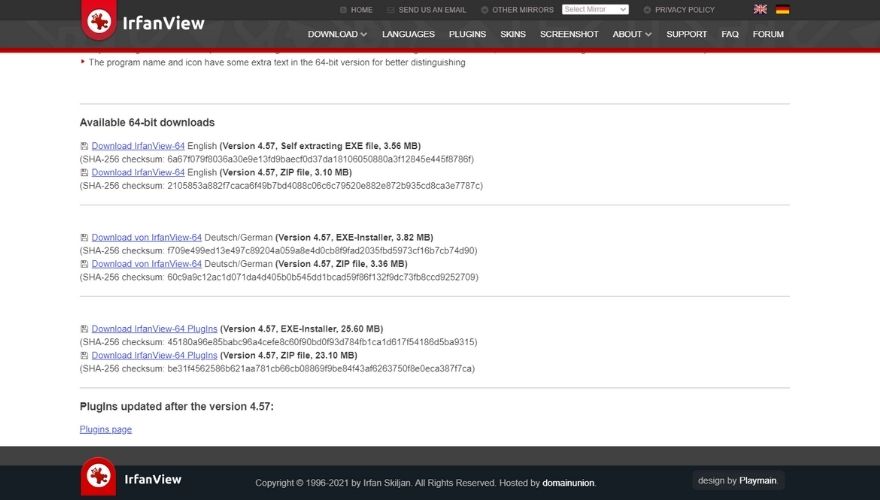Viewport: 880px width, 500px height.
Task: Go to the PLUGINS menu item
Action: click(x=467, y=34)
